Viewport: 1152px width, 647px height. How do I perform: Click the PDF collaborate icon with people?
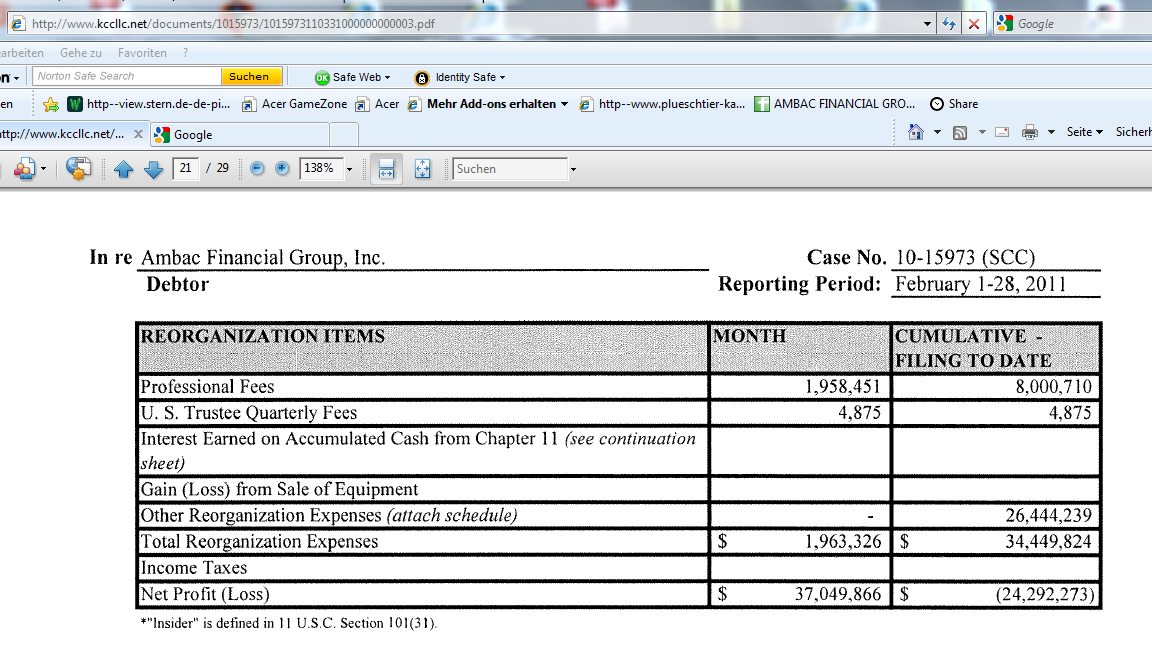click(24, 169)
